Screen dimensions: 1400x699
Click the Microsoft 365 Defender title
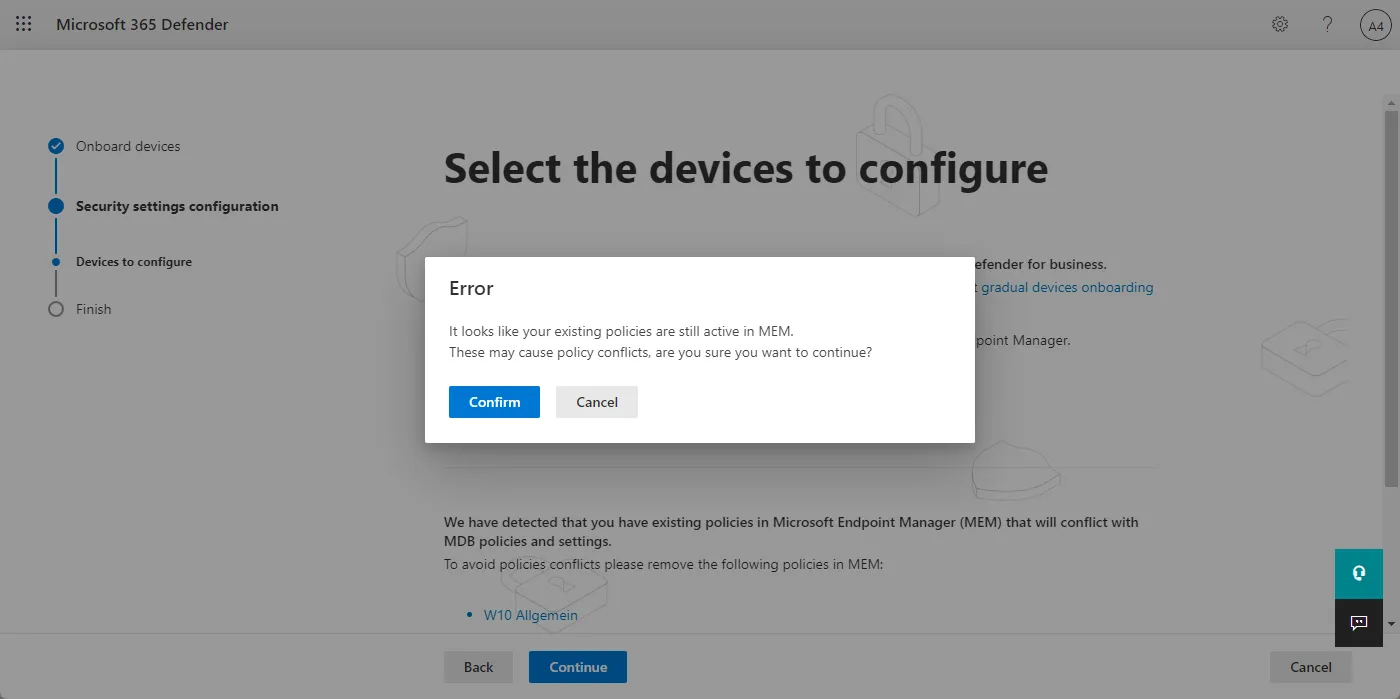142,24
